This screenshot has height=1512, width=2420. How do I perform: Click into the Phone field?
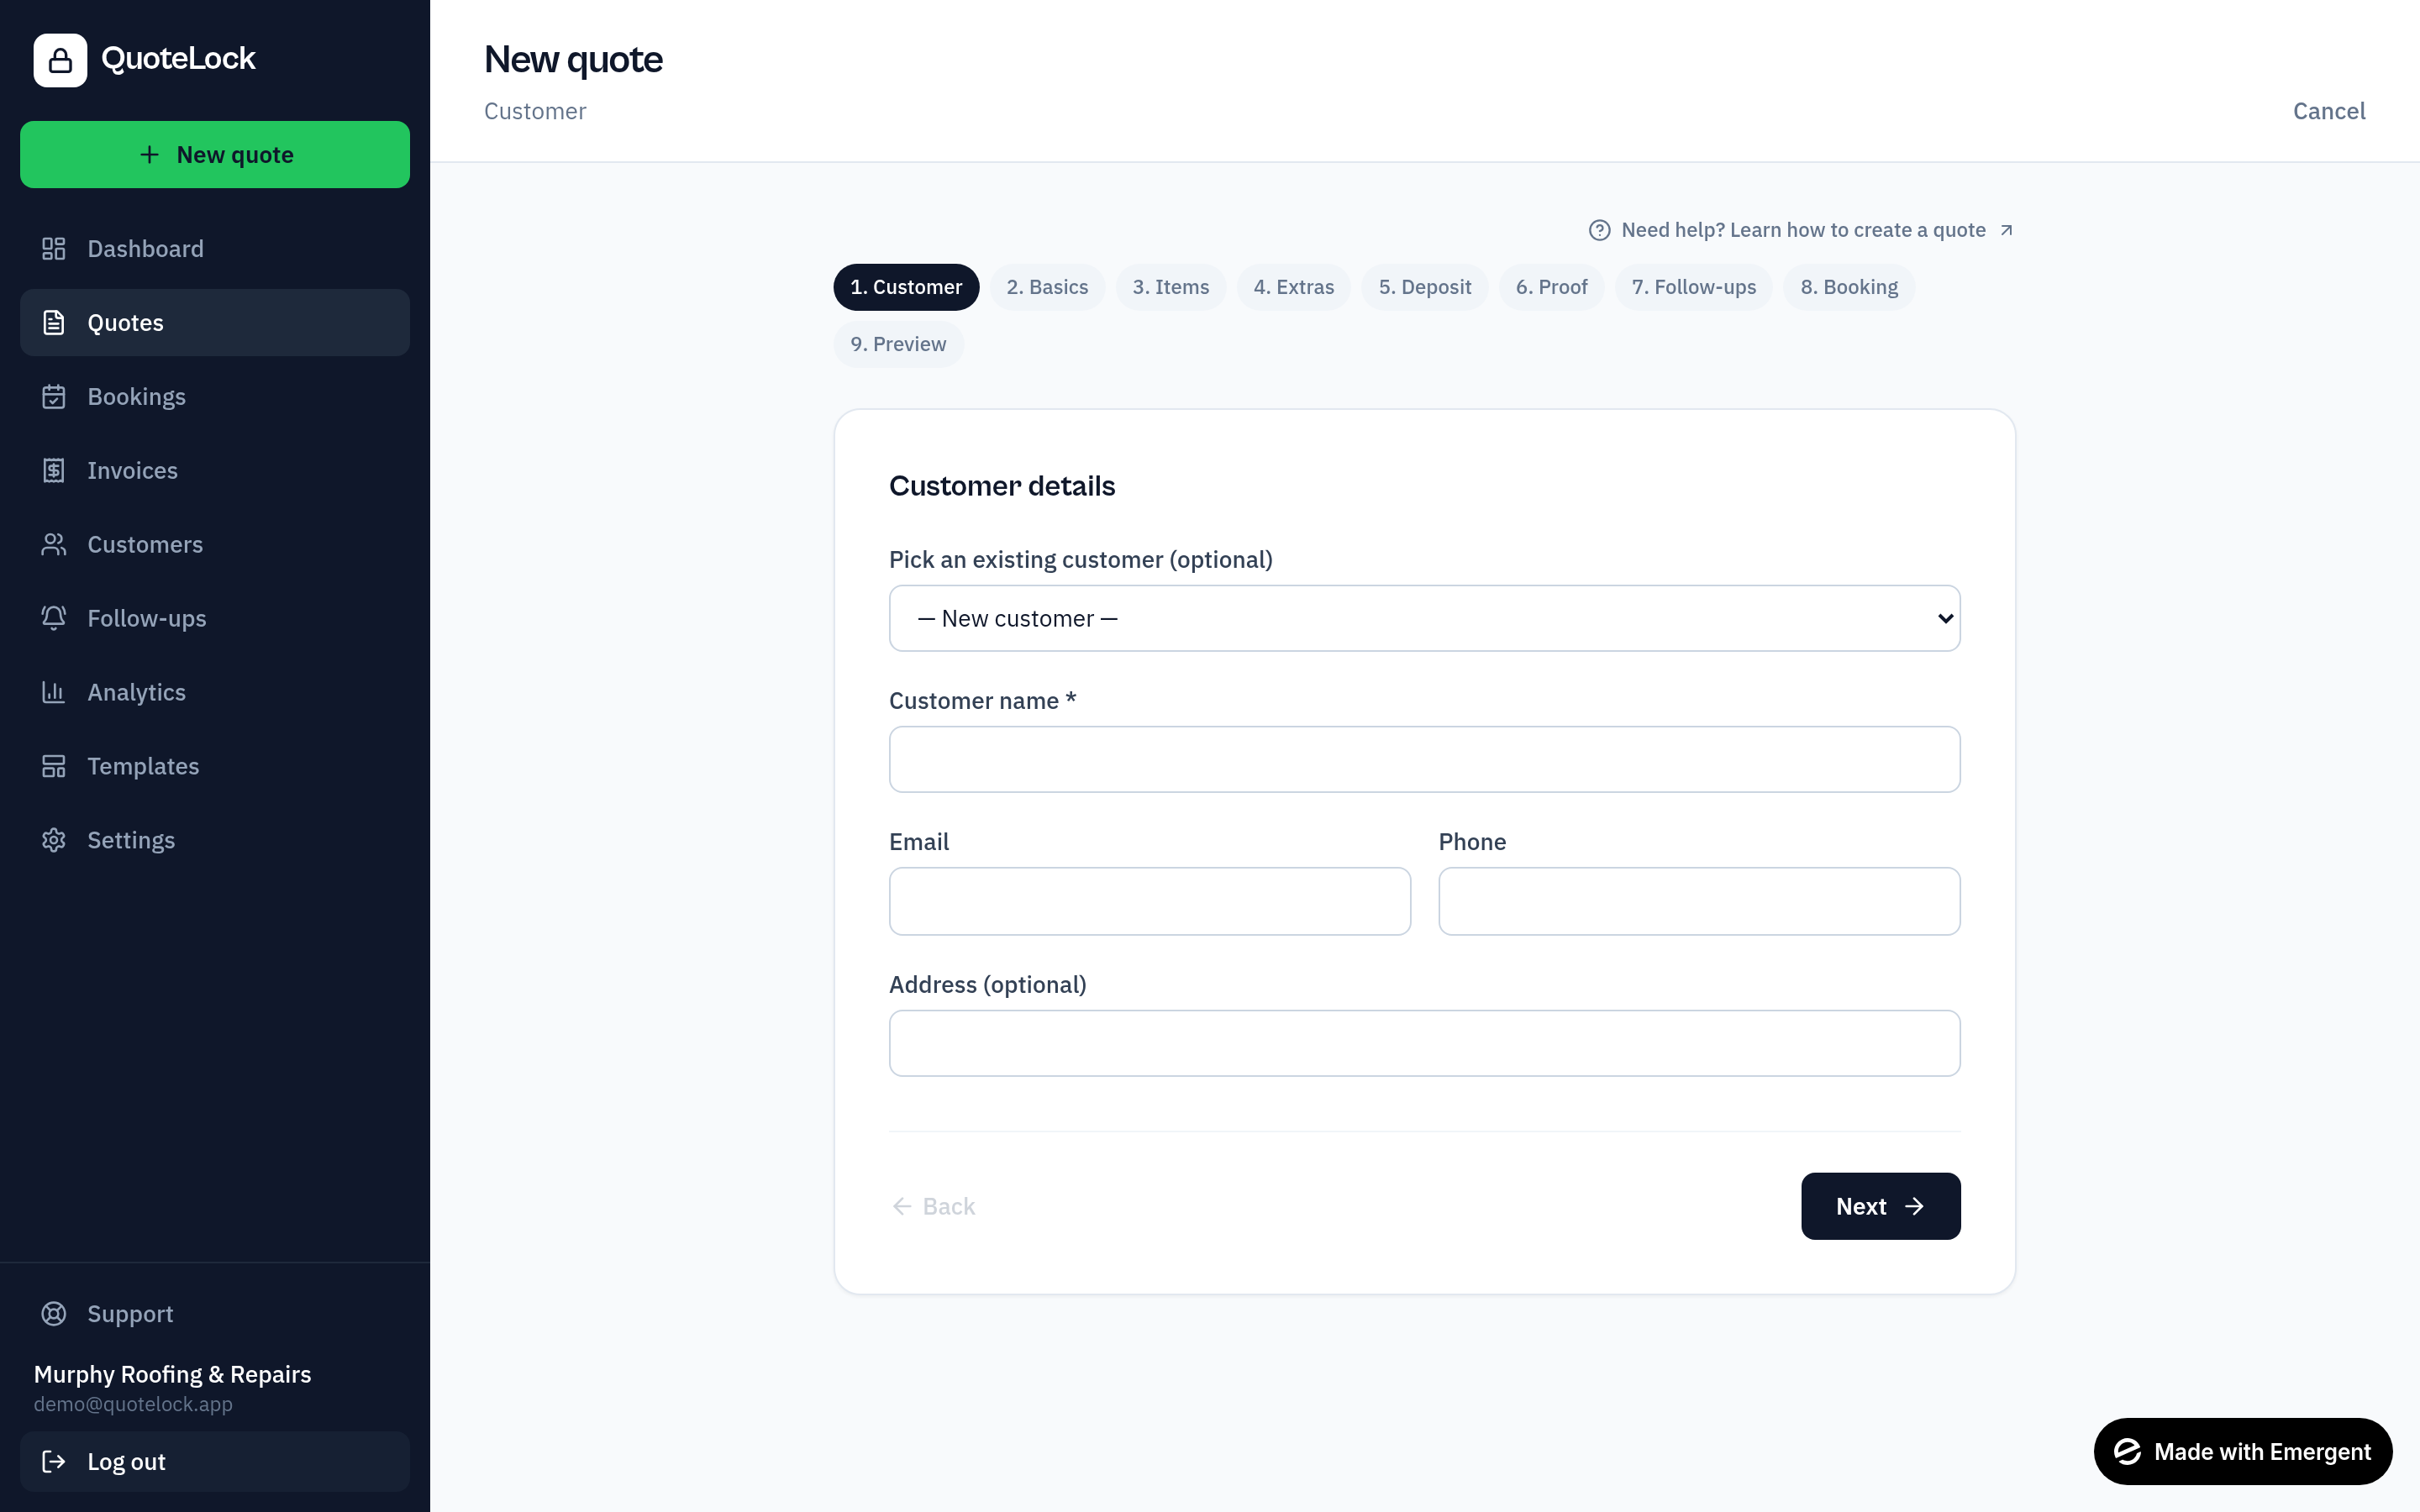(1699, 901)
